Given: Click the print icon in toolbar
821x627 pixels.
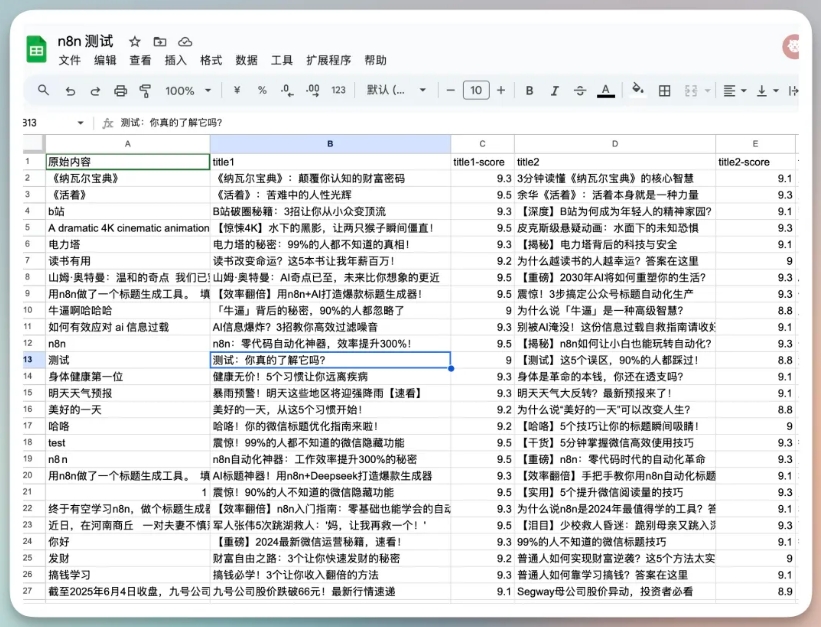Looking at the screenshot, I should pyautogui.click(x=120, y=91).
